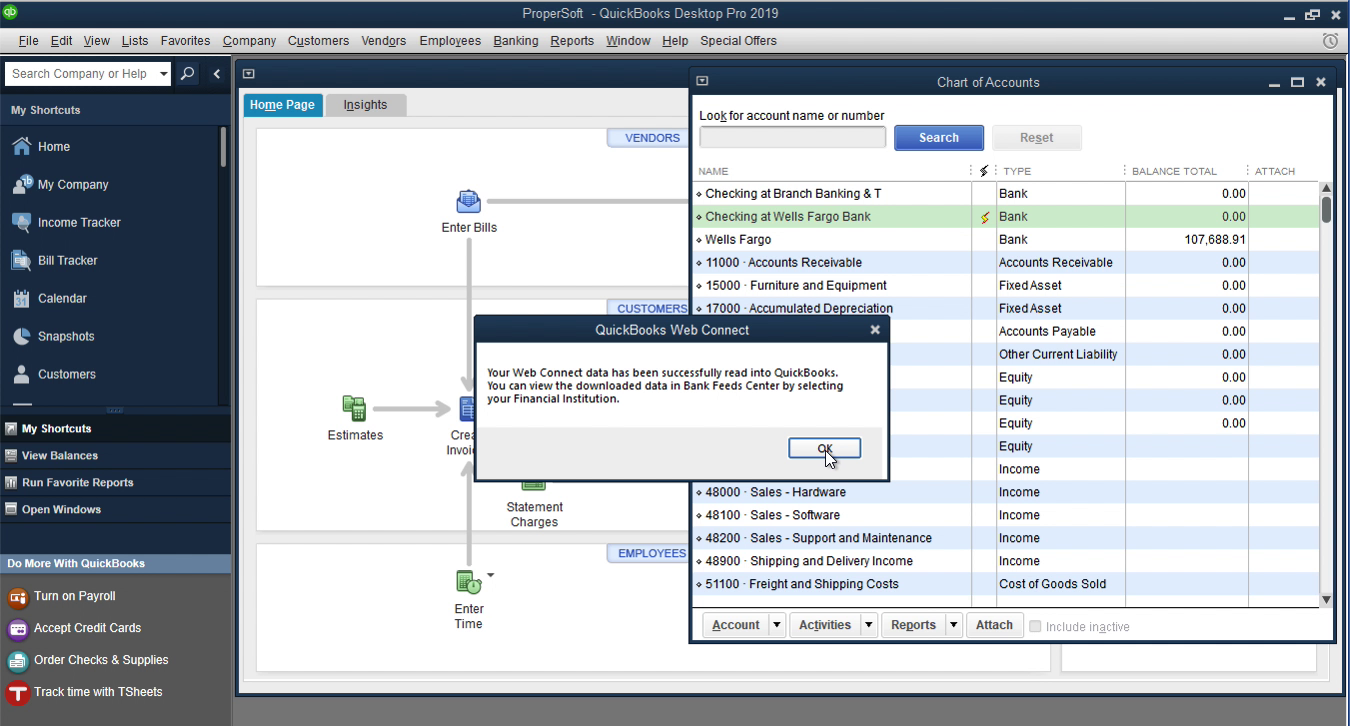Open the Vendors menu
Screen dimensions: 1350x726
click(384, 41)
